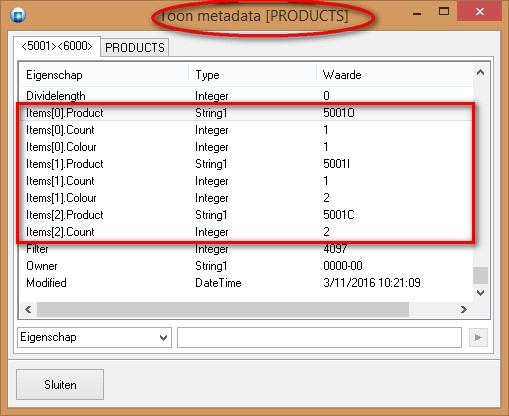Select the Items[0].Product row
The height and width of the screenshot is (416, 509).
point(246,113)
